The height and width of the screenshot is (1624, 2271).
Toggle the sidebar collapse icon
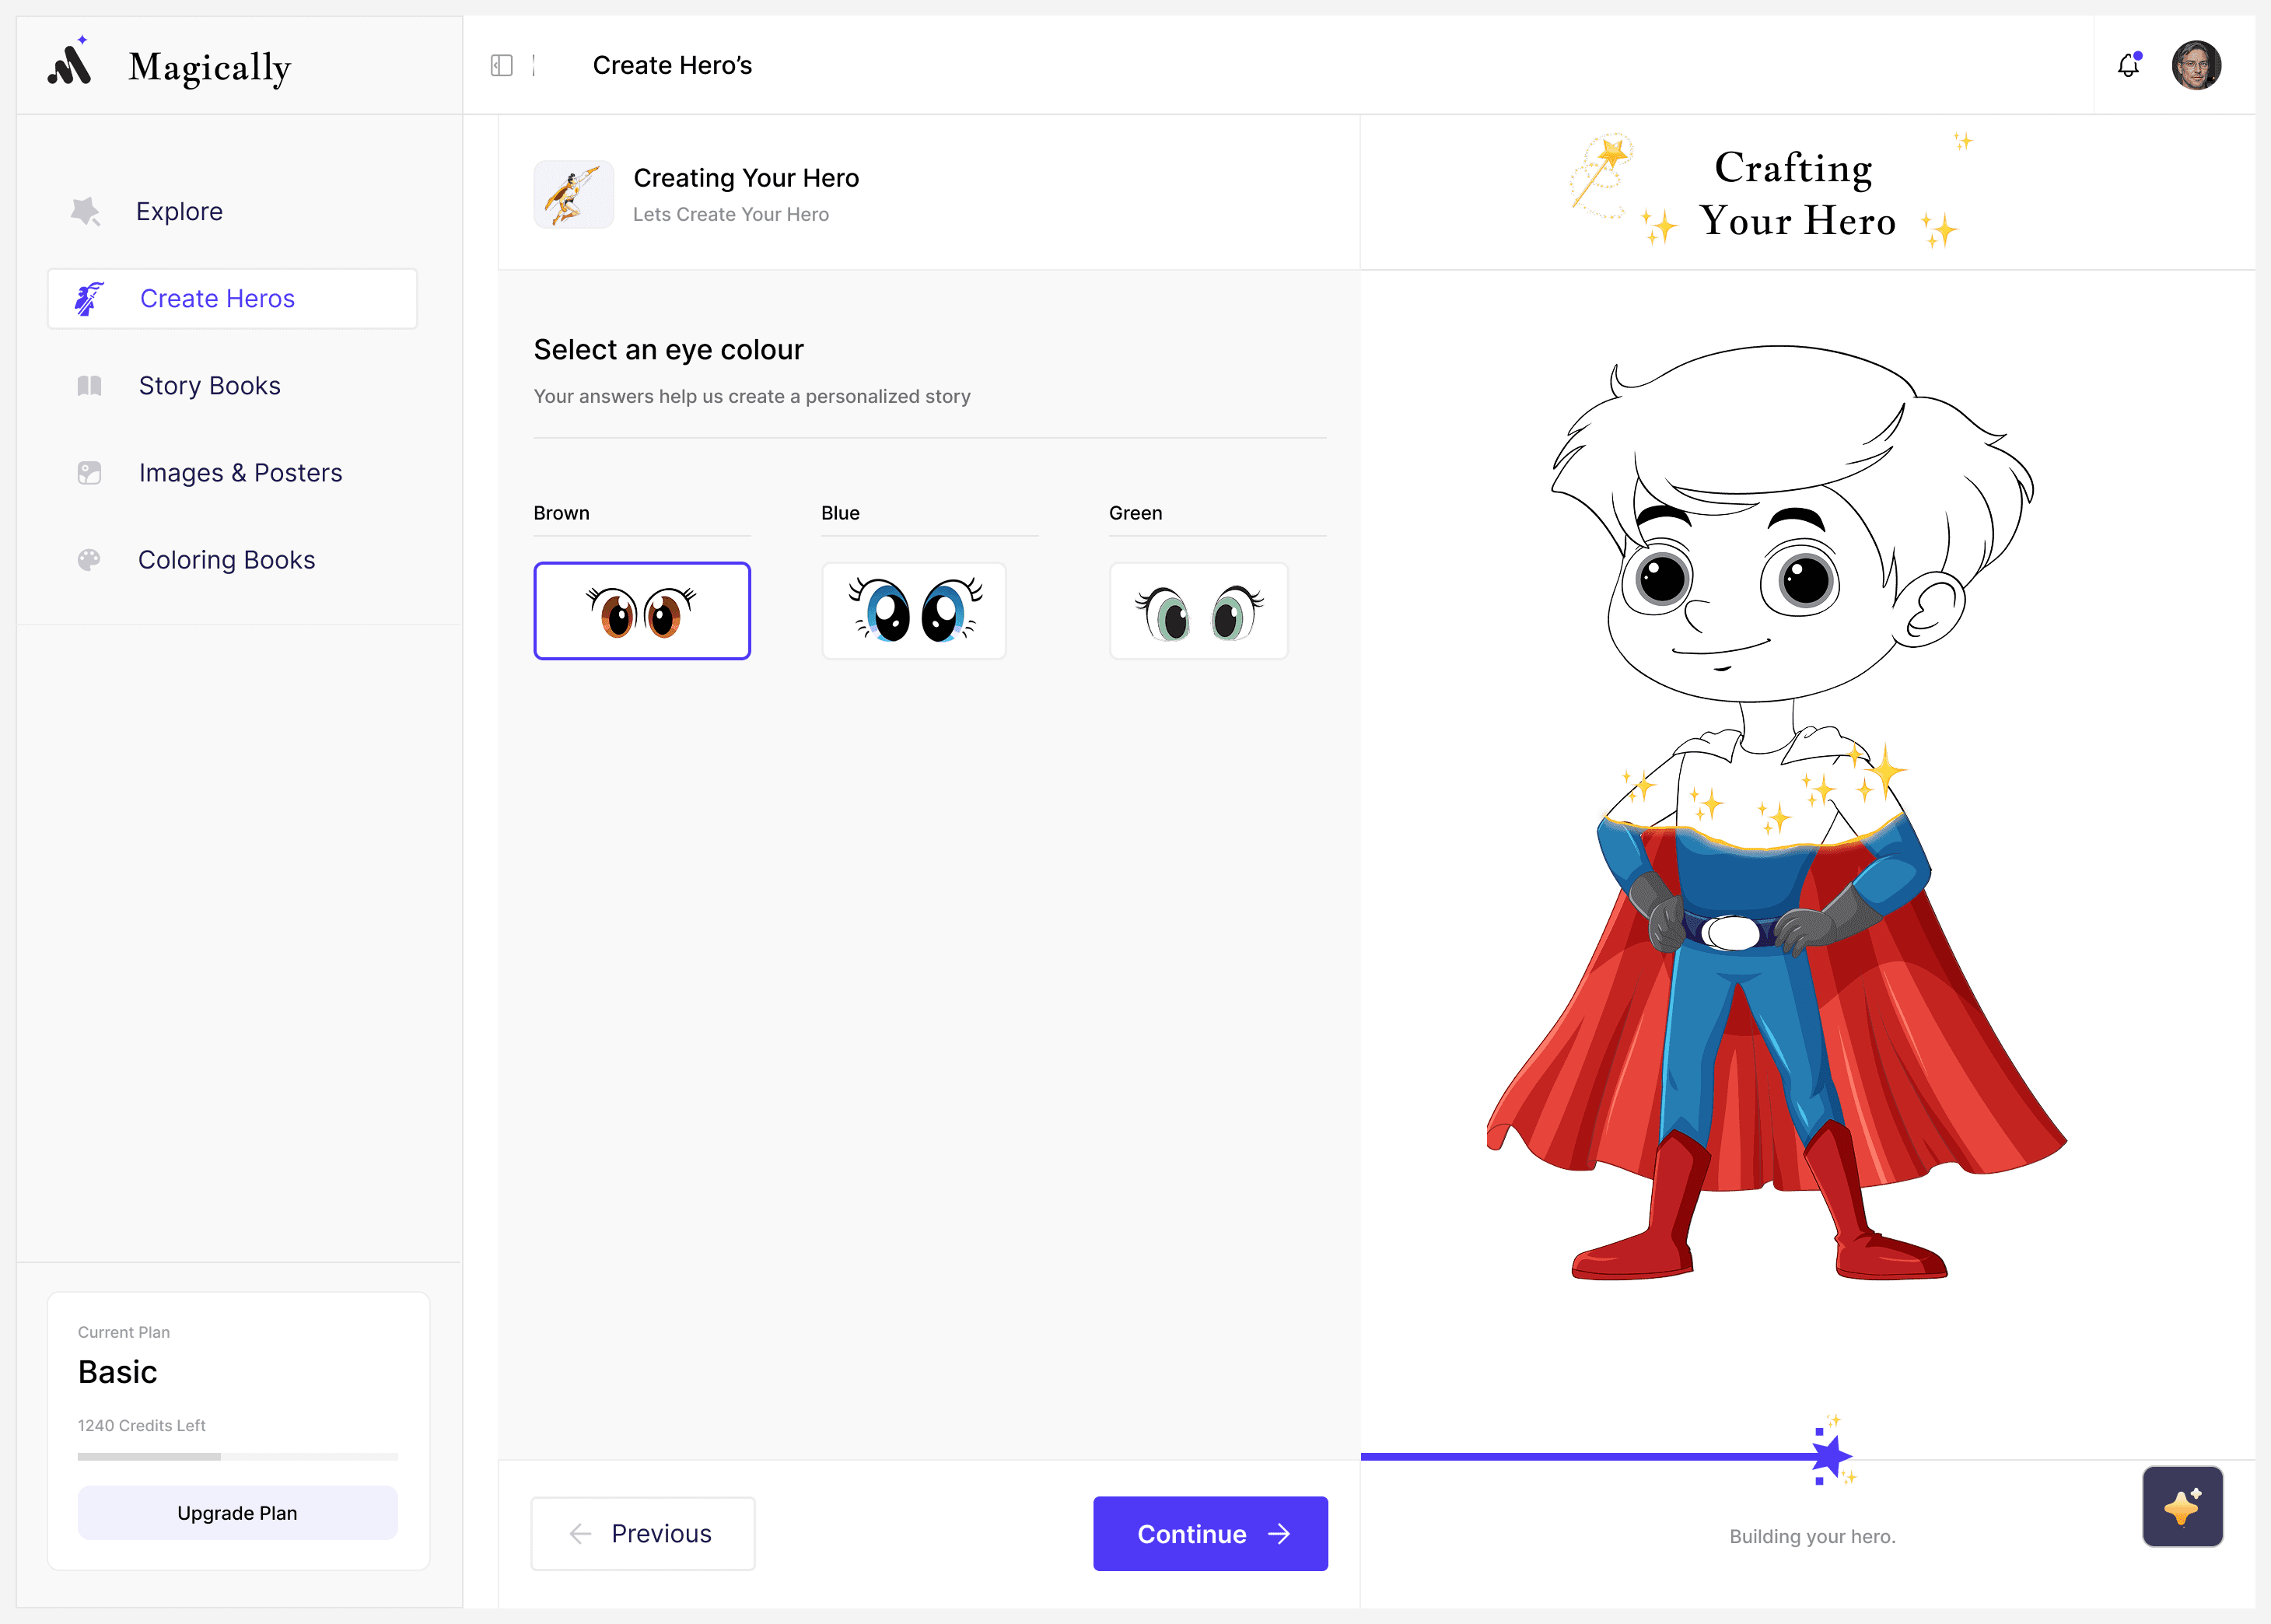(x=502, y=65)
